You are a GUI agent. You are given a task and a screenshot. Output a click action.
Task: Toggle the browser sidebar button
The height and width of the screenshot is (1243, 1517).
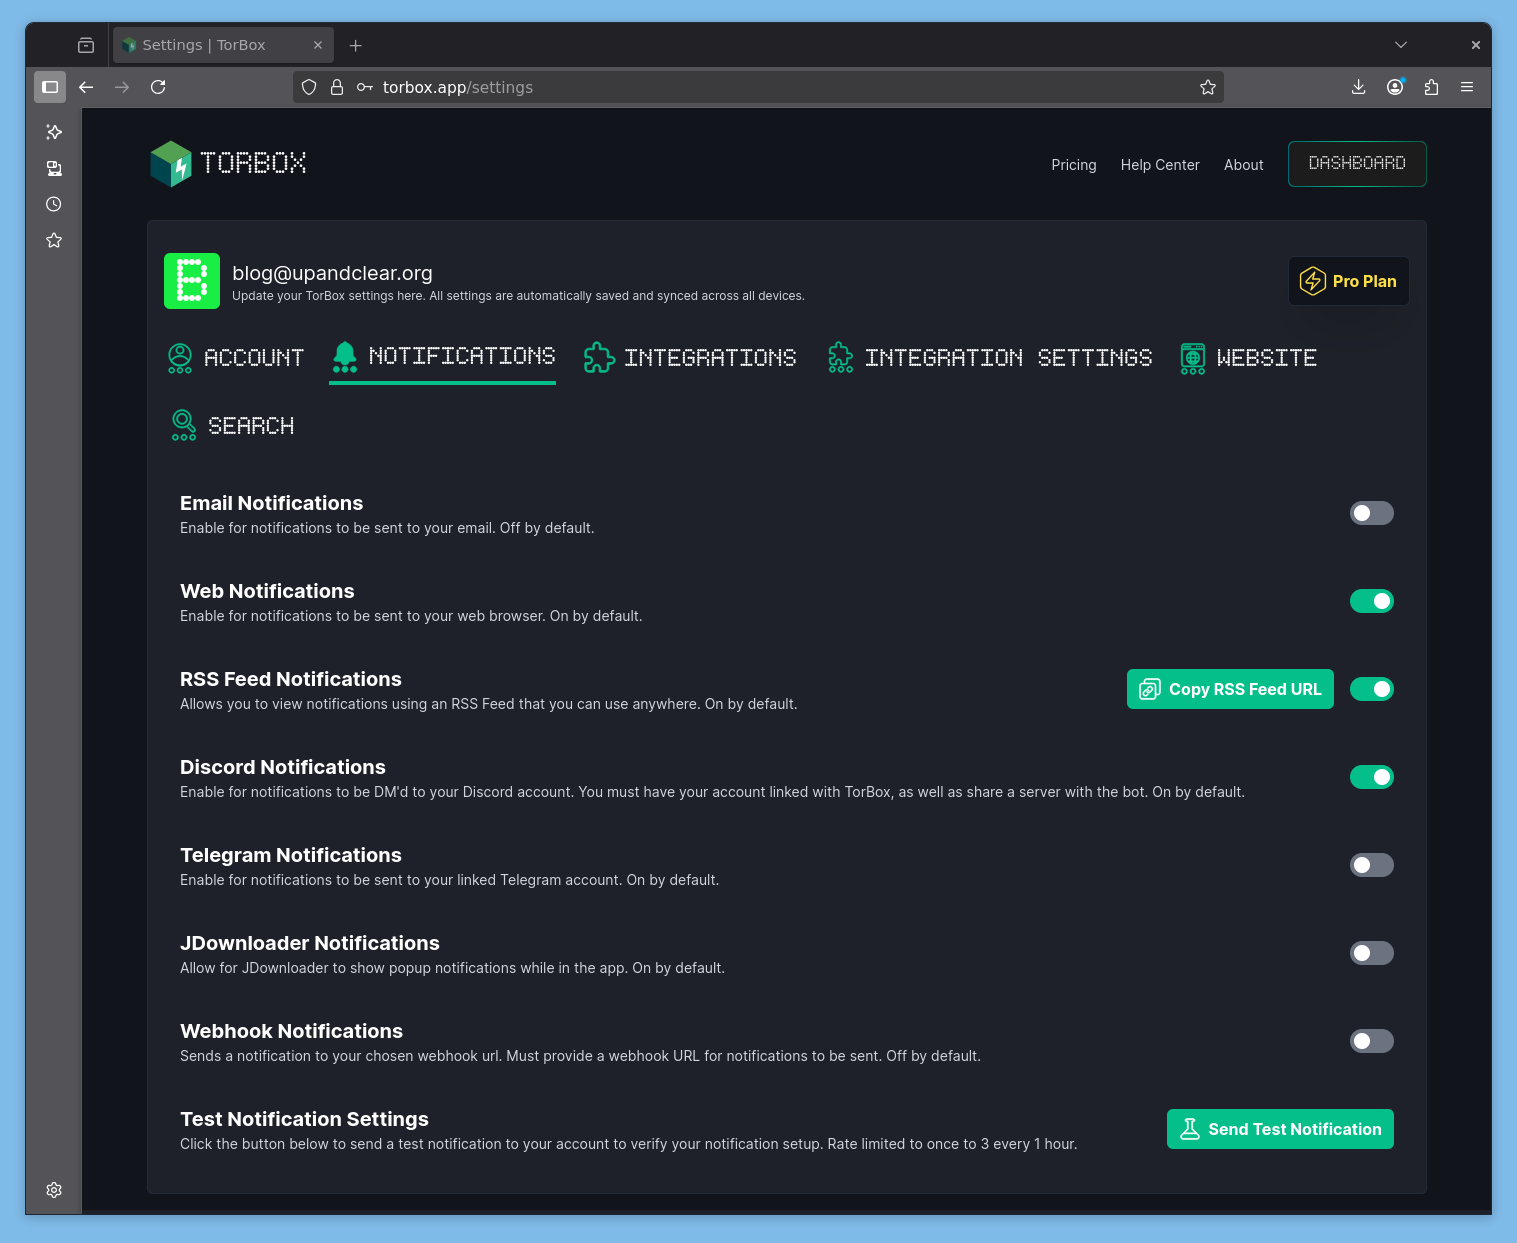pos(50,87)
